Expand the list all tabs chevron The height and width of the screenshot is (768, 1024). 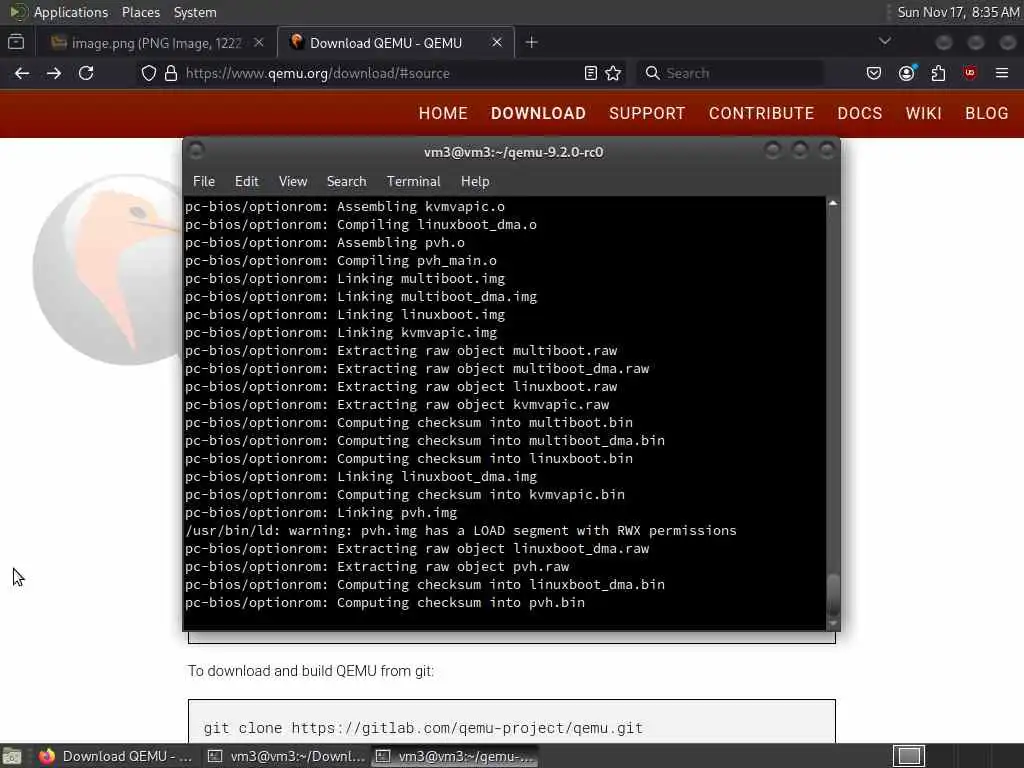tap(885, 41)
